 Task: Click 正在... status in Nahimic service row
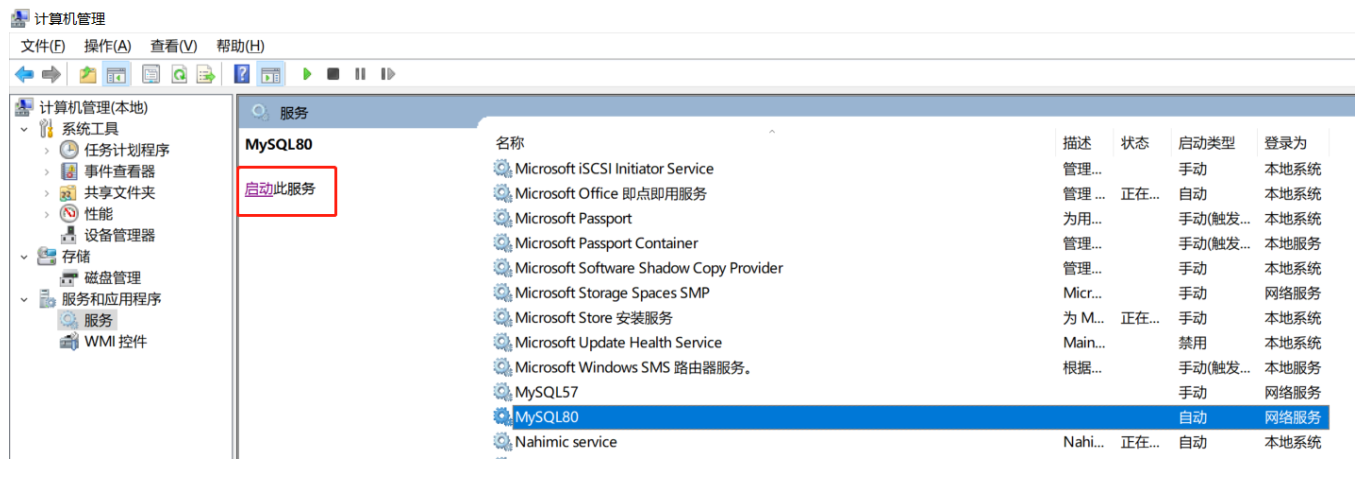tap(1140, 442)
